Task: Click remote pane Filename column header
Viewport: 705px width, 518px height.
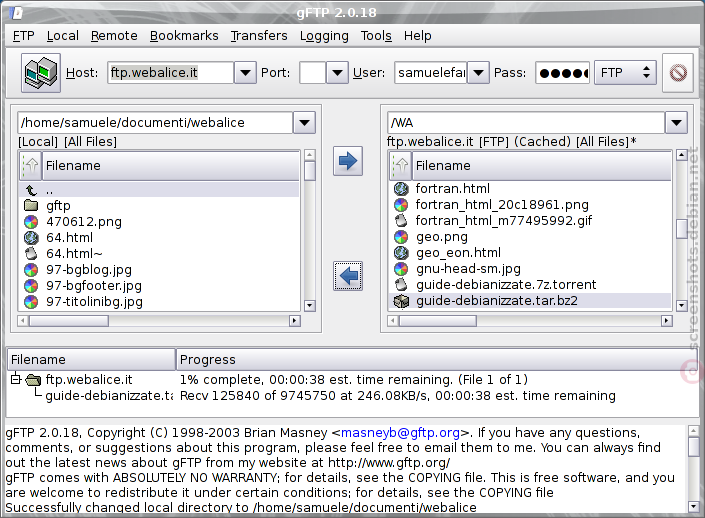Action: (541, 165)
